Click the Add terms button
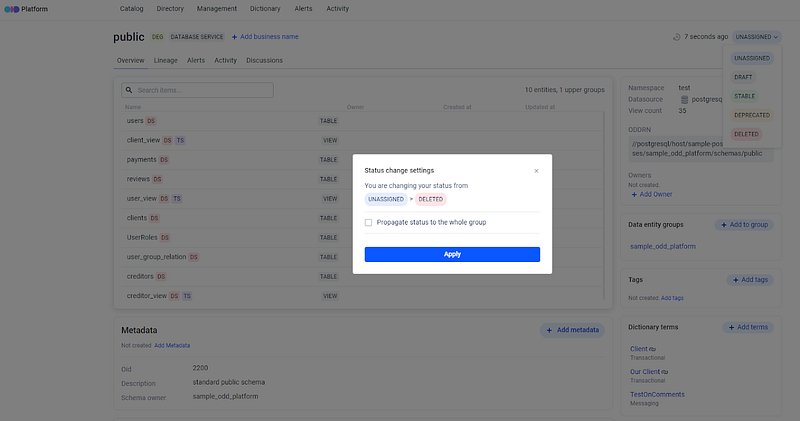This screenshot has height=421, width=800. [748, 327]
